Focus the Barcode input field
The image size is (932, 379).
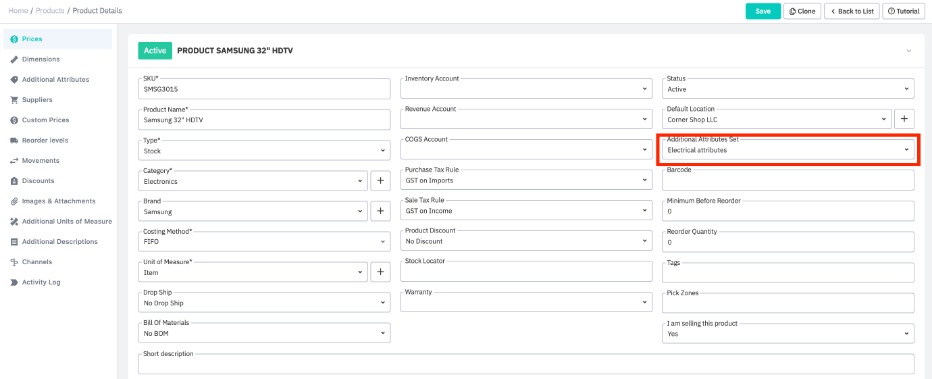pos(788,180)
